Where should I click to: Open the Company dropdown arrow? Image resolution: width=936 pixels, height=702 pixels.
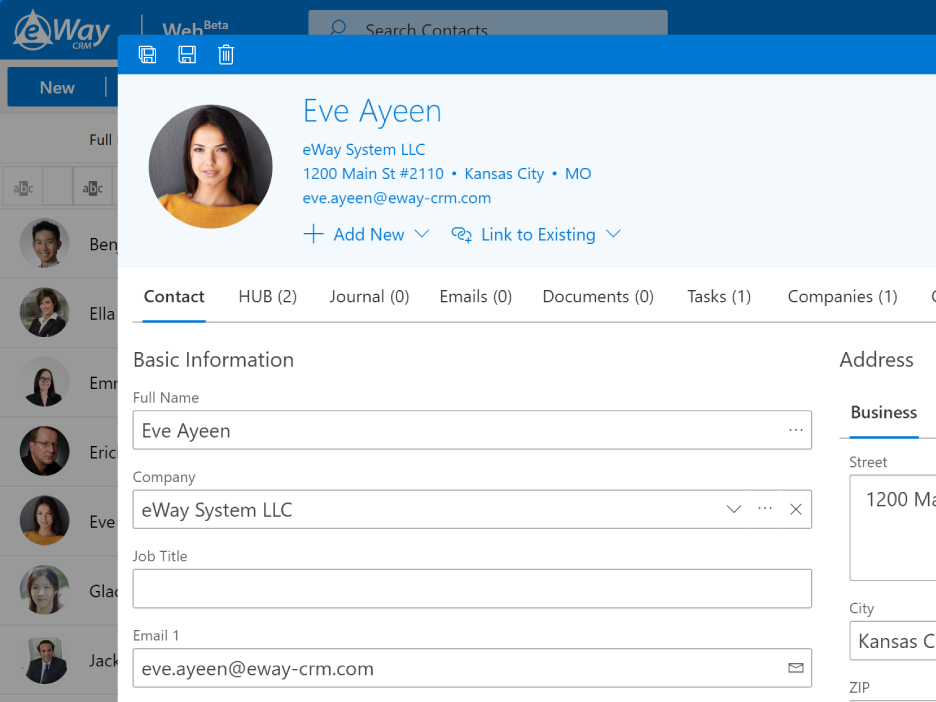click(x=734, y=509)
